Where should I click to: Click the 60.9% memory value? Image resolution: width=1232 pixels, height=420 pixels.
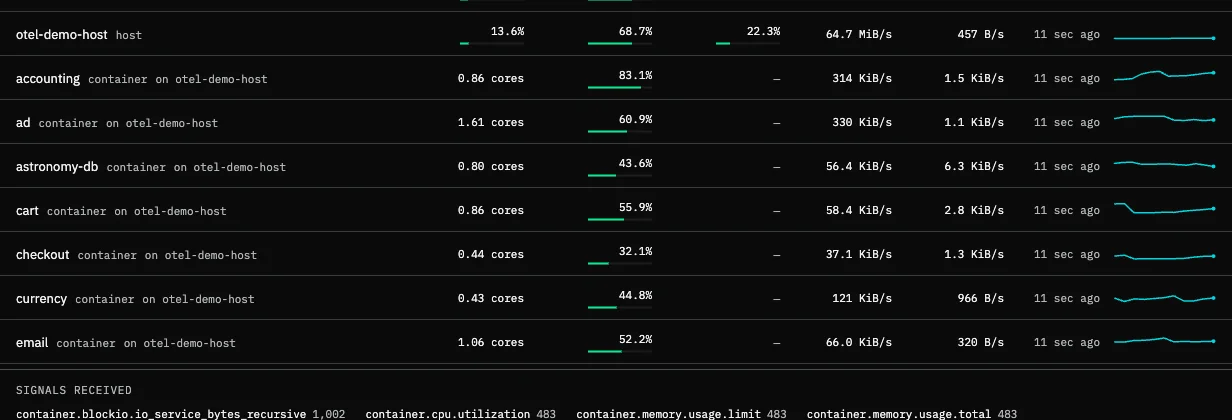(x=635, y=119)
